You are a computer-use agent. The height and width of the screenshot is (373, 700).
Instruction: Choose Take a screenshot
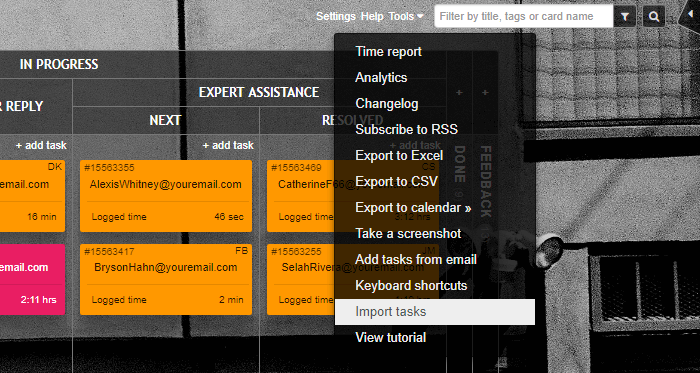click(x=434, y=233)
